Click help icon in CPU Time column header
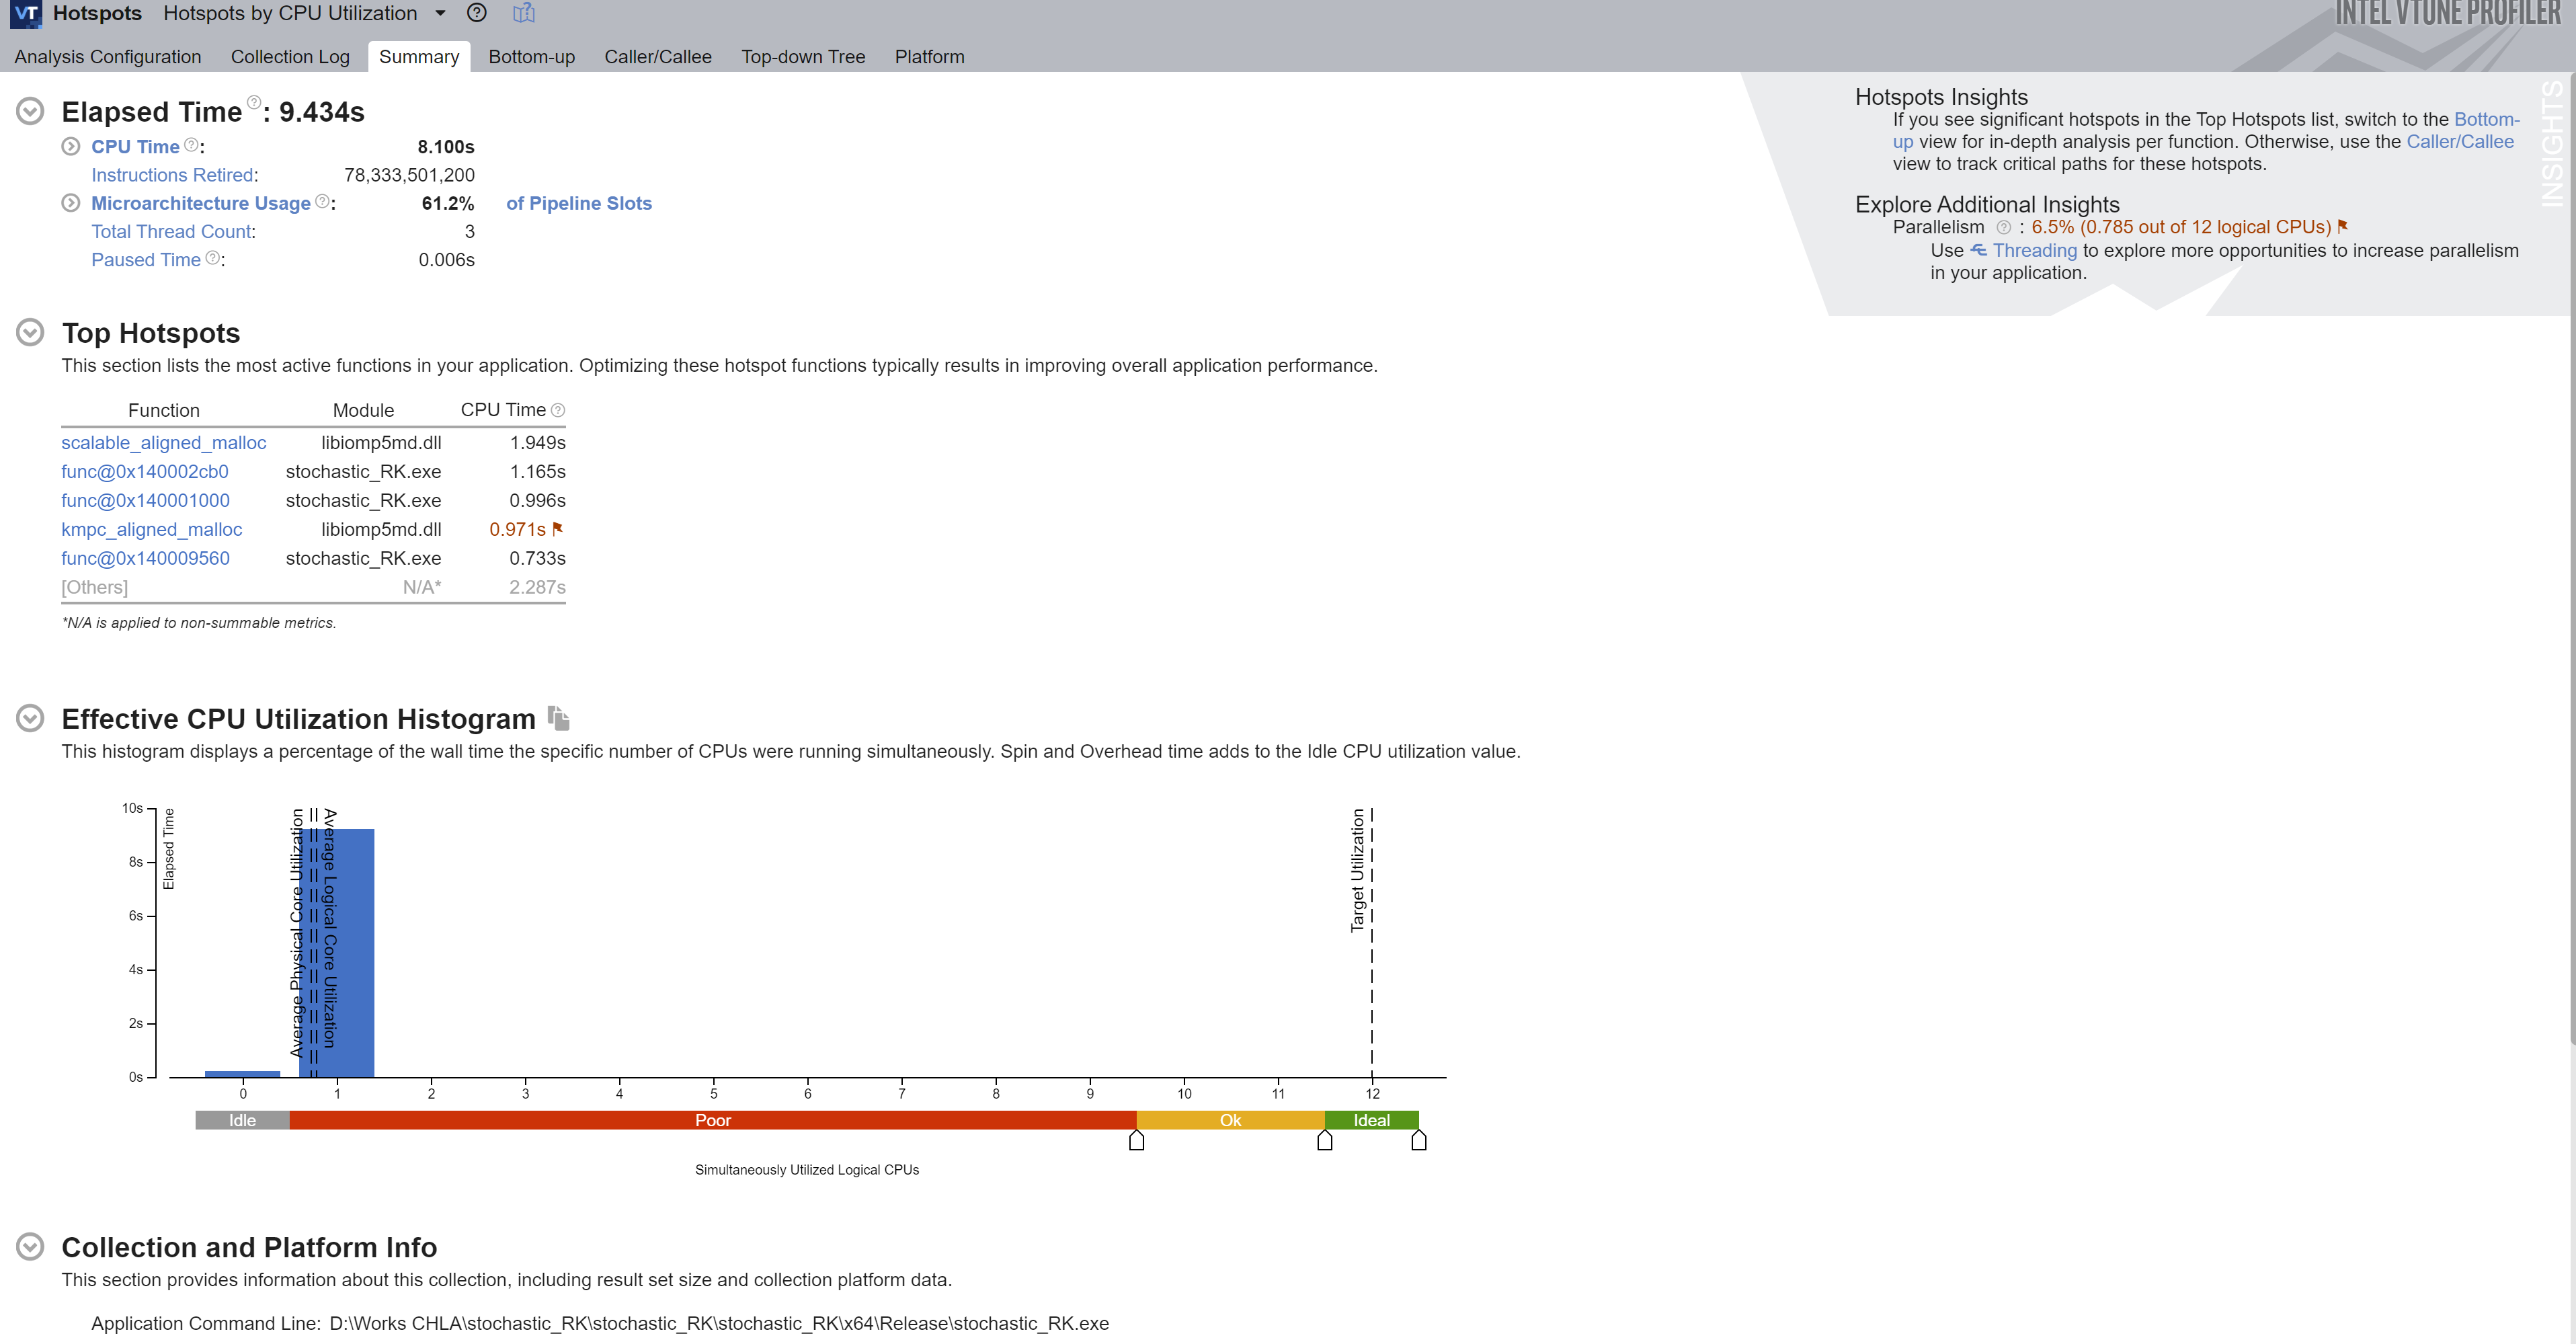 pos(558,410)
